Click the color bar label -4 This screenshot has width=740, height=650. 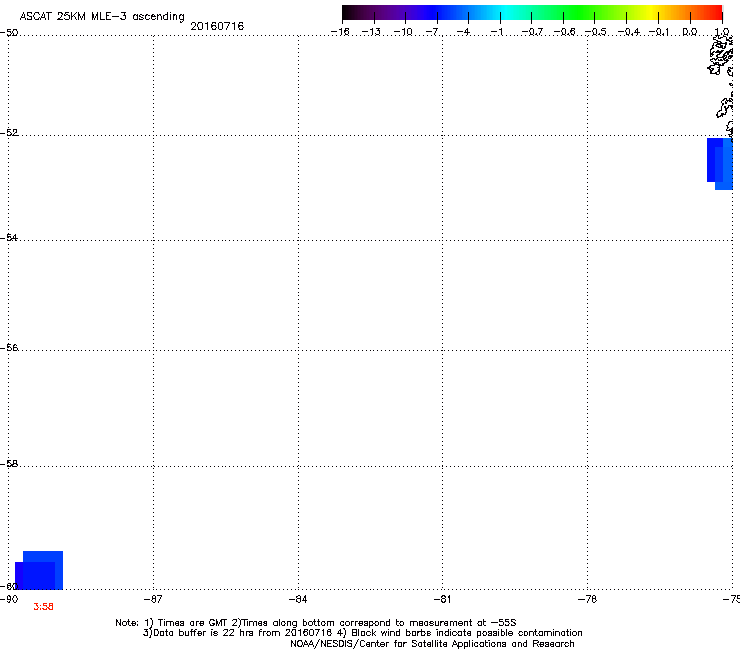point(464,32)
